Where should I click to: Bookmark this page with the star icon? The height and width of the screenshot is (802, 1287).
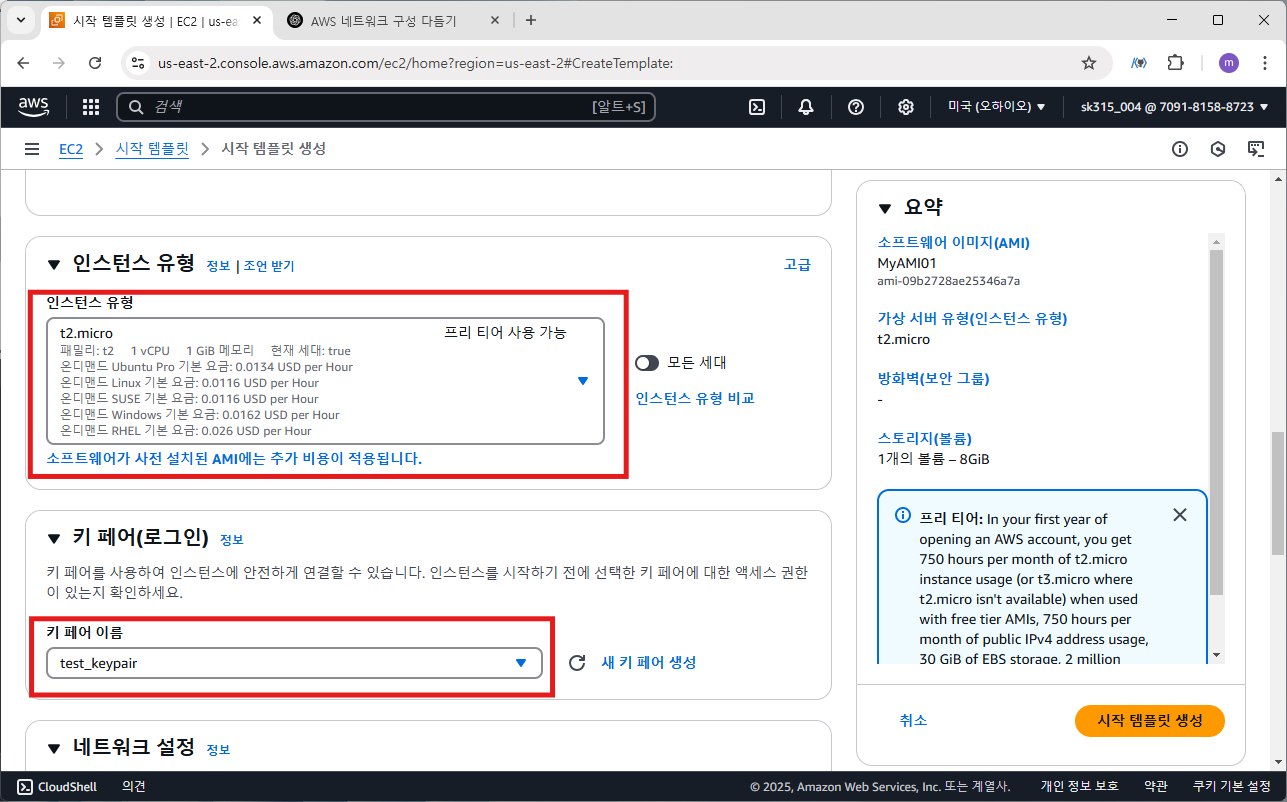[1089, 63]
